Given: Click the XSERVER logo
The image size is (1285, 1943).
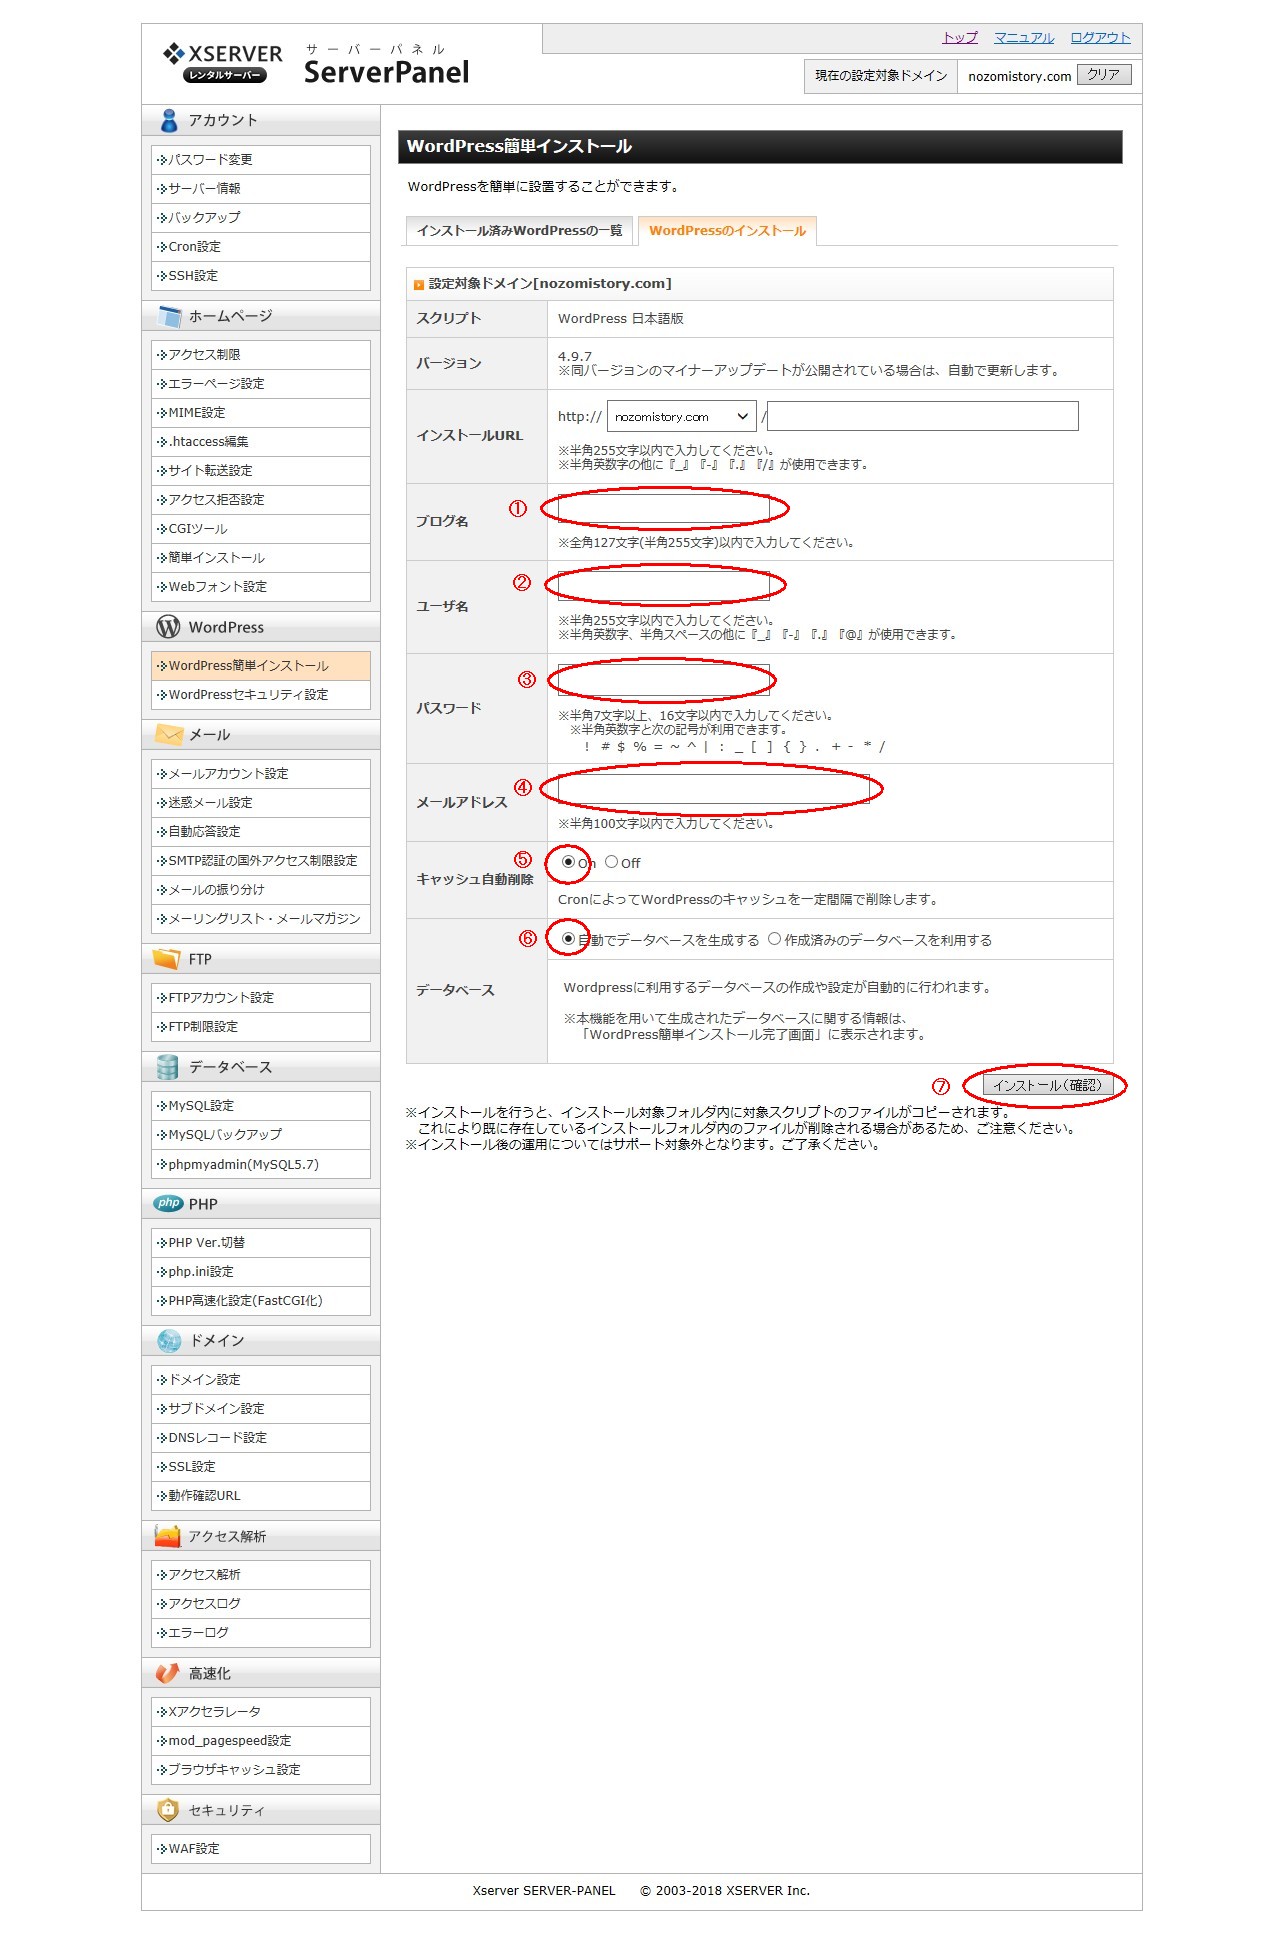Looking at the screenshot, I should tap(223, 62).
